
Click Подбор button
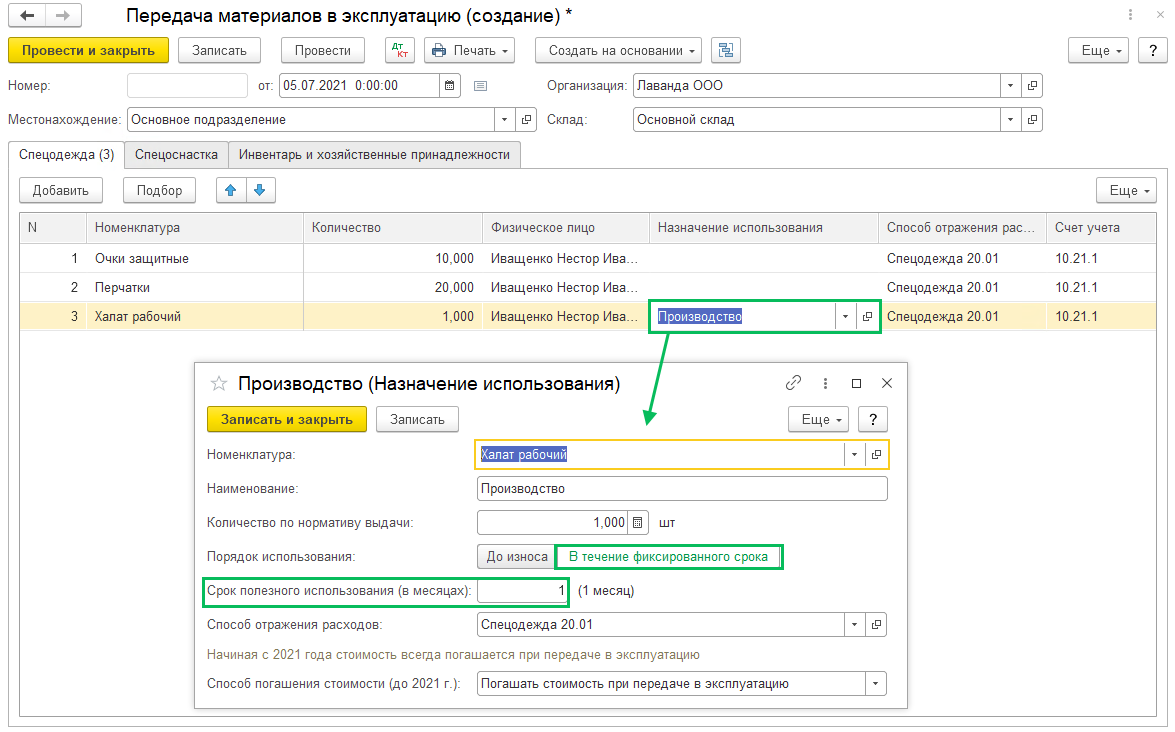(x=159, y=190)
